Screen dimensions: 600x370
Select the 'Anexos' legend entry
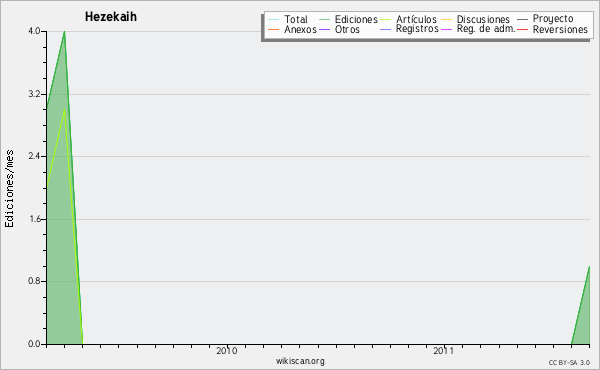click(x=300, y=29)
